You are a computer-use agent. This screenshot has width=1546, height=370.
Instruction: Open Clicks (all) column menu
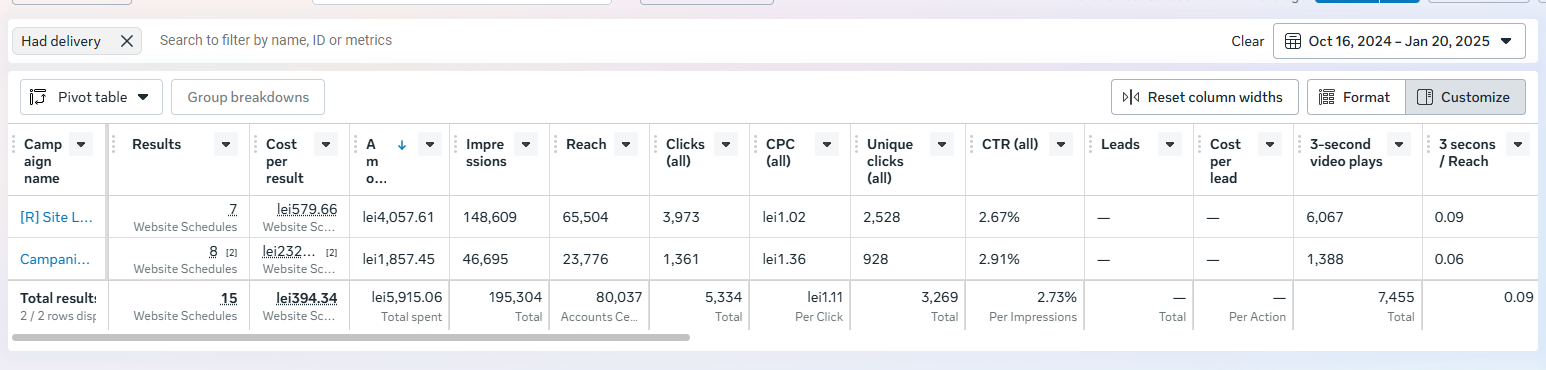(726, 145)
